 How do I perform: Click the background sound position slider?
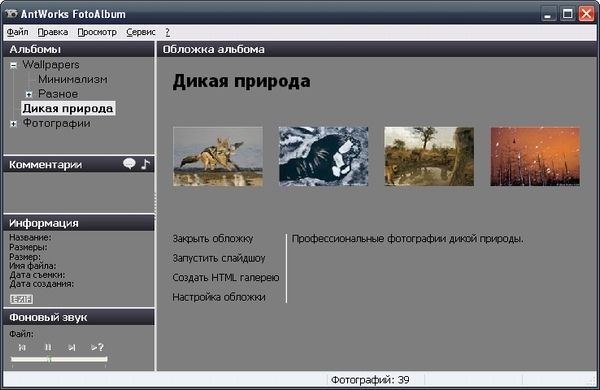point(59,359)
